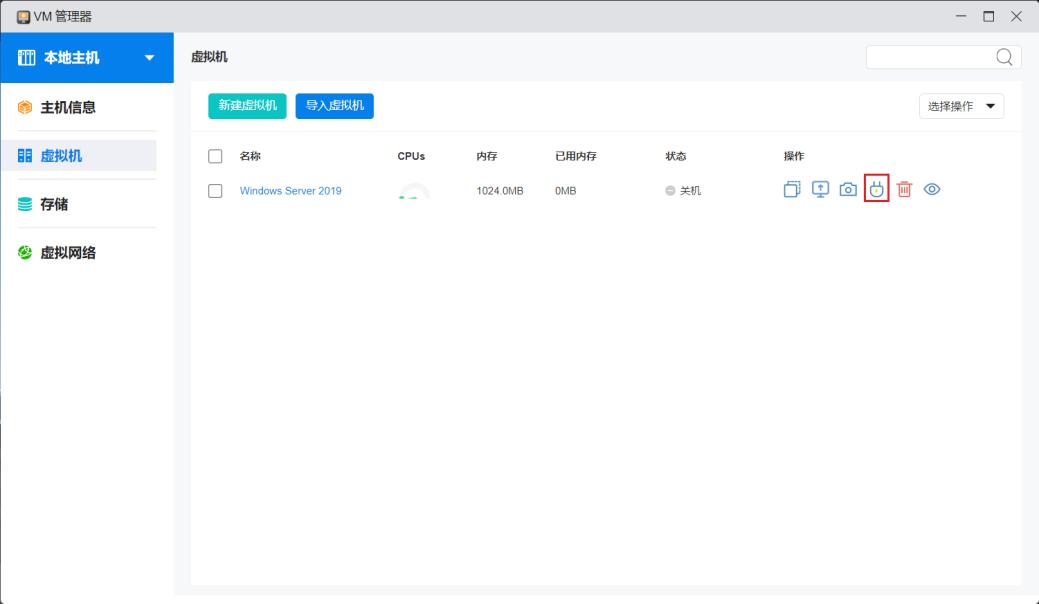Viewport: 1039px width, 604px height.
Task: Select the 虚拟机 sidebar item
Action: 61,156
